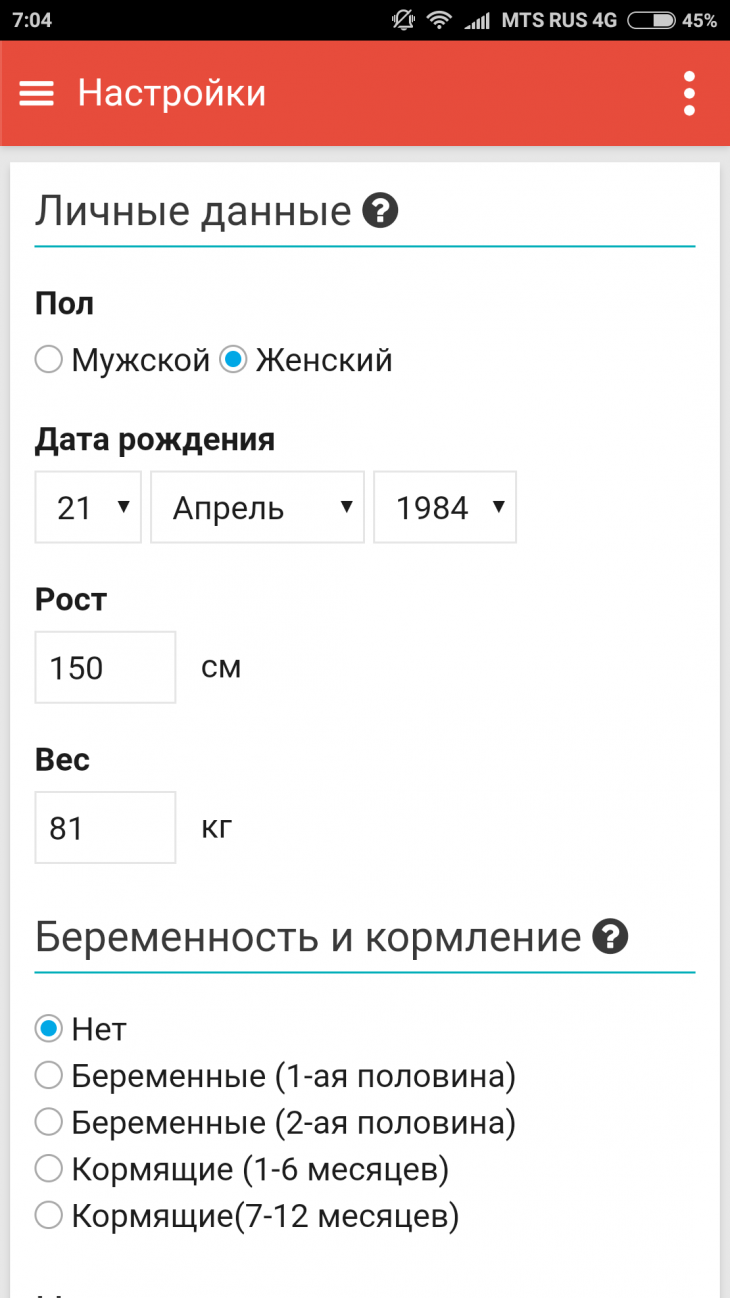The width and height of the screenshot is (730, 1298).
Task: Open the hamburger navigation menu
Action: tap(36, 93)
